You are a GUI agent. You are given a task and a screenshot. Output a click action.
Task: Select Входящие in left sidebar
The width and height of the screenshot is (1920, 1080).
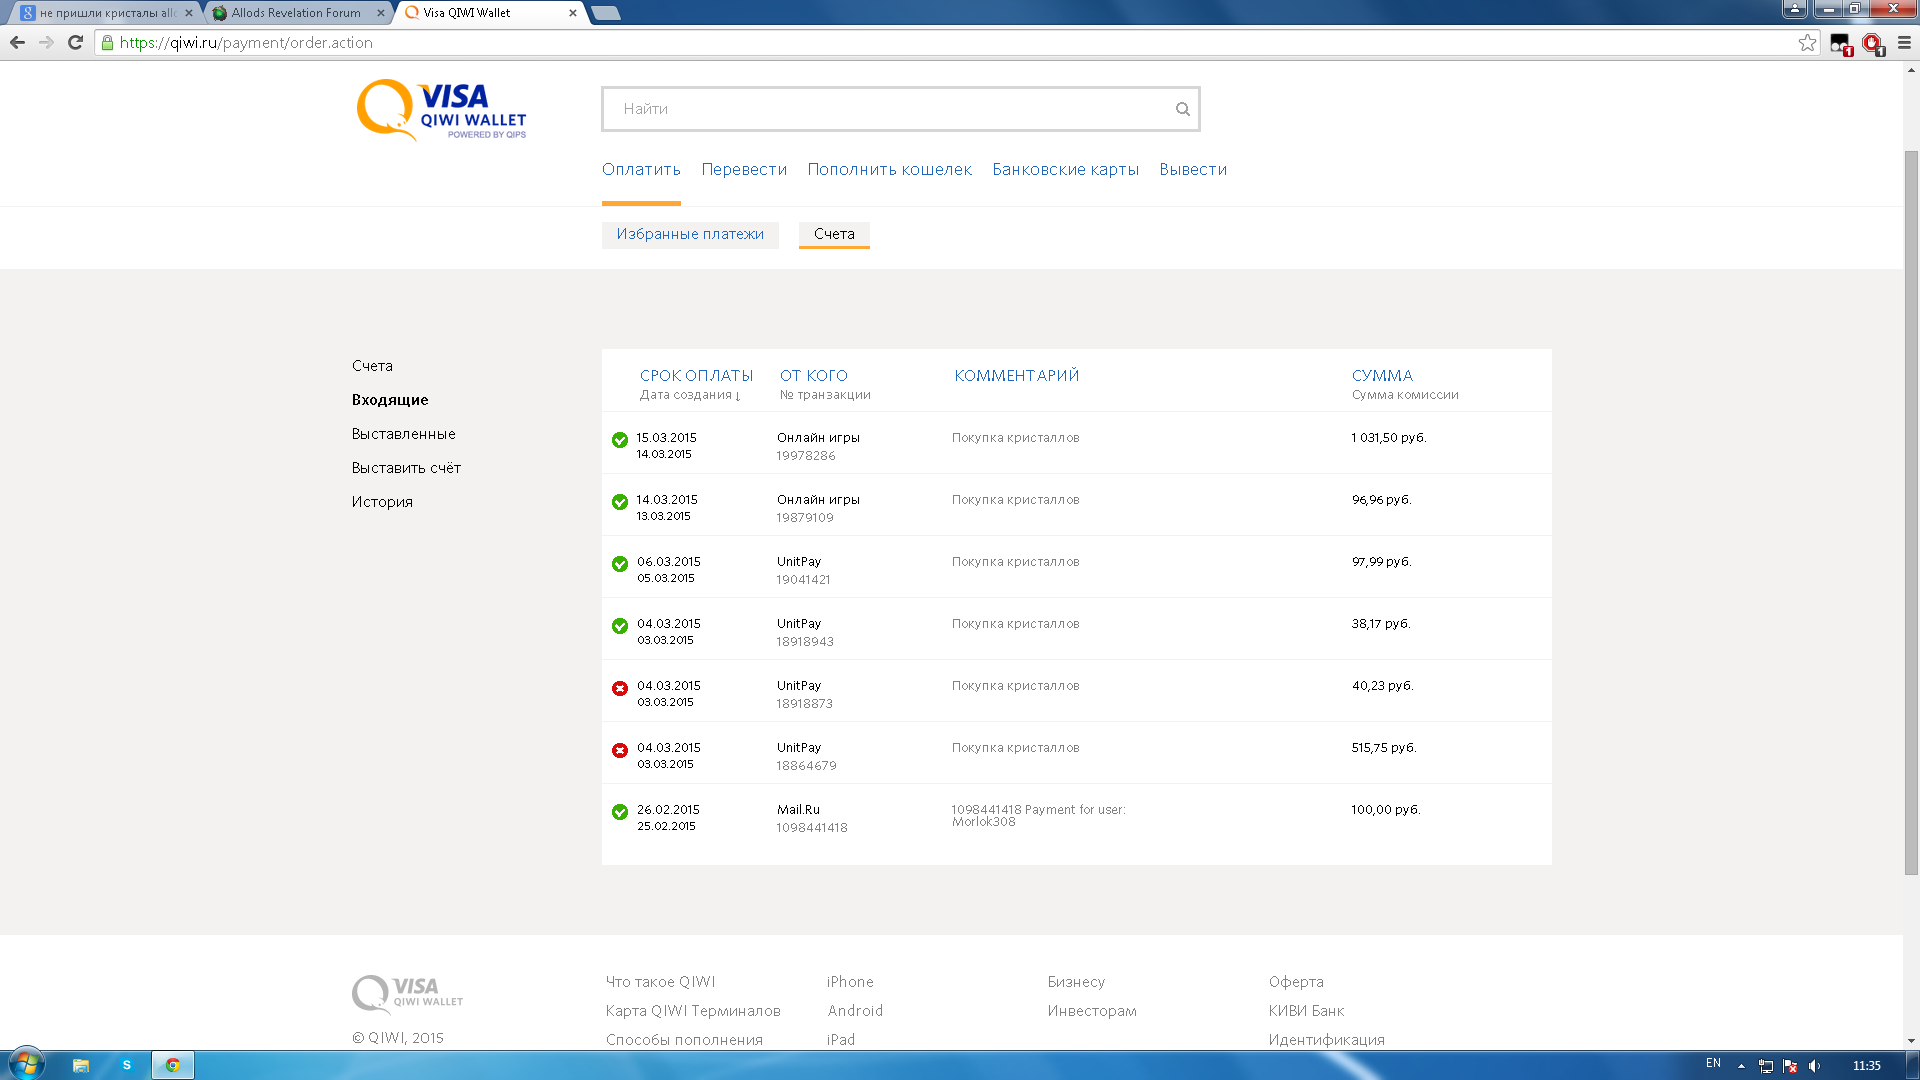[390, 400]
